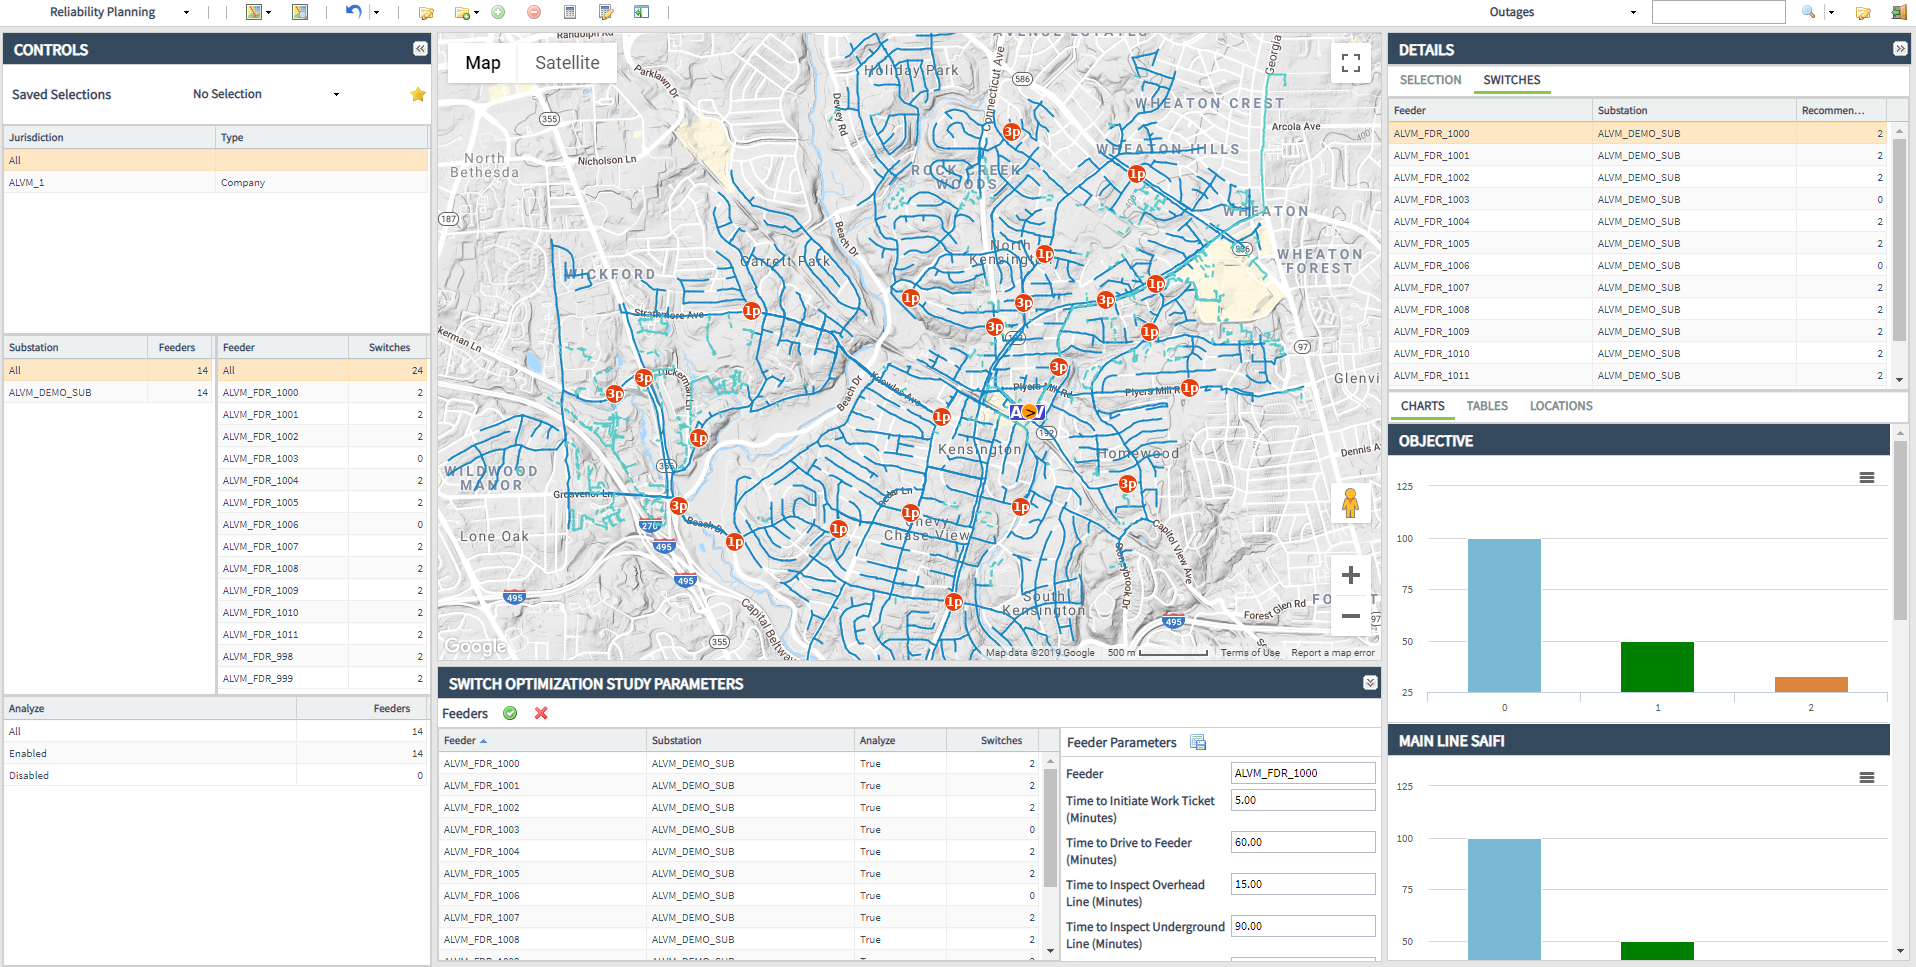1916x967 pixels.
Task: Switch to the Selection tab
Action: tap(1430, 80)
